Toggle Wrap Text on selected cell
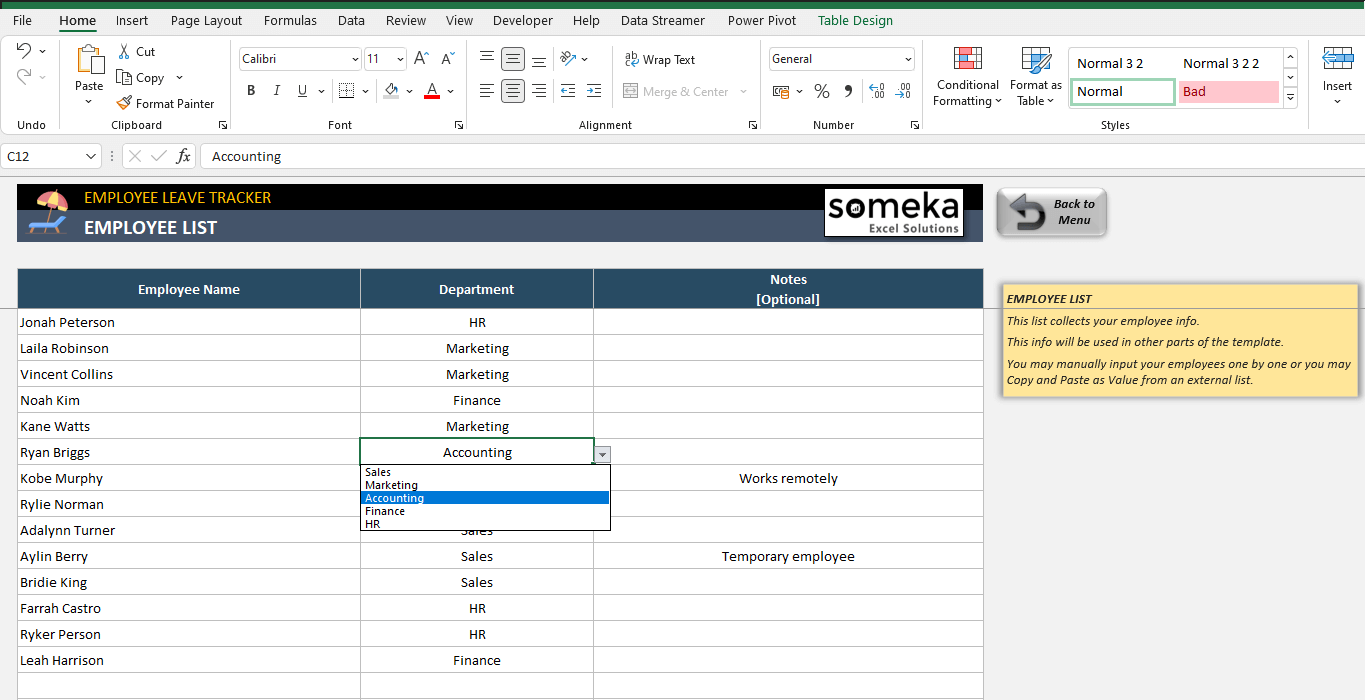 [x=659, y=60]
